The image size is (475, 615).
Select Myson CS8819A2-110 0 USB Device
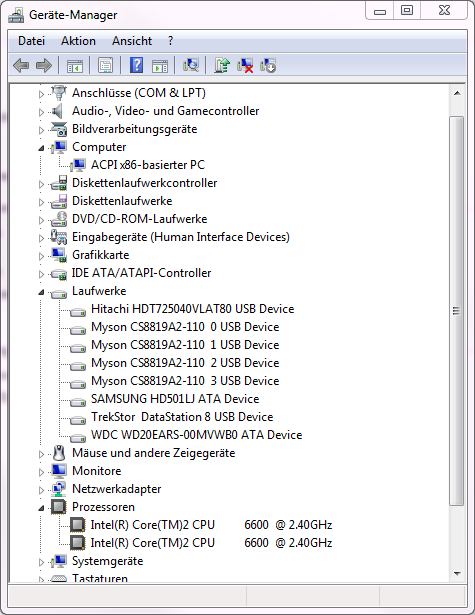(x=185, y=327)
